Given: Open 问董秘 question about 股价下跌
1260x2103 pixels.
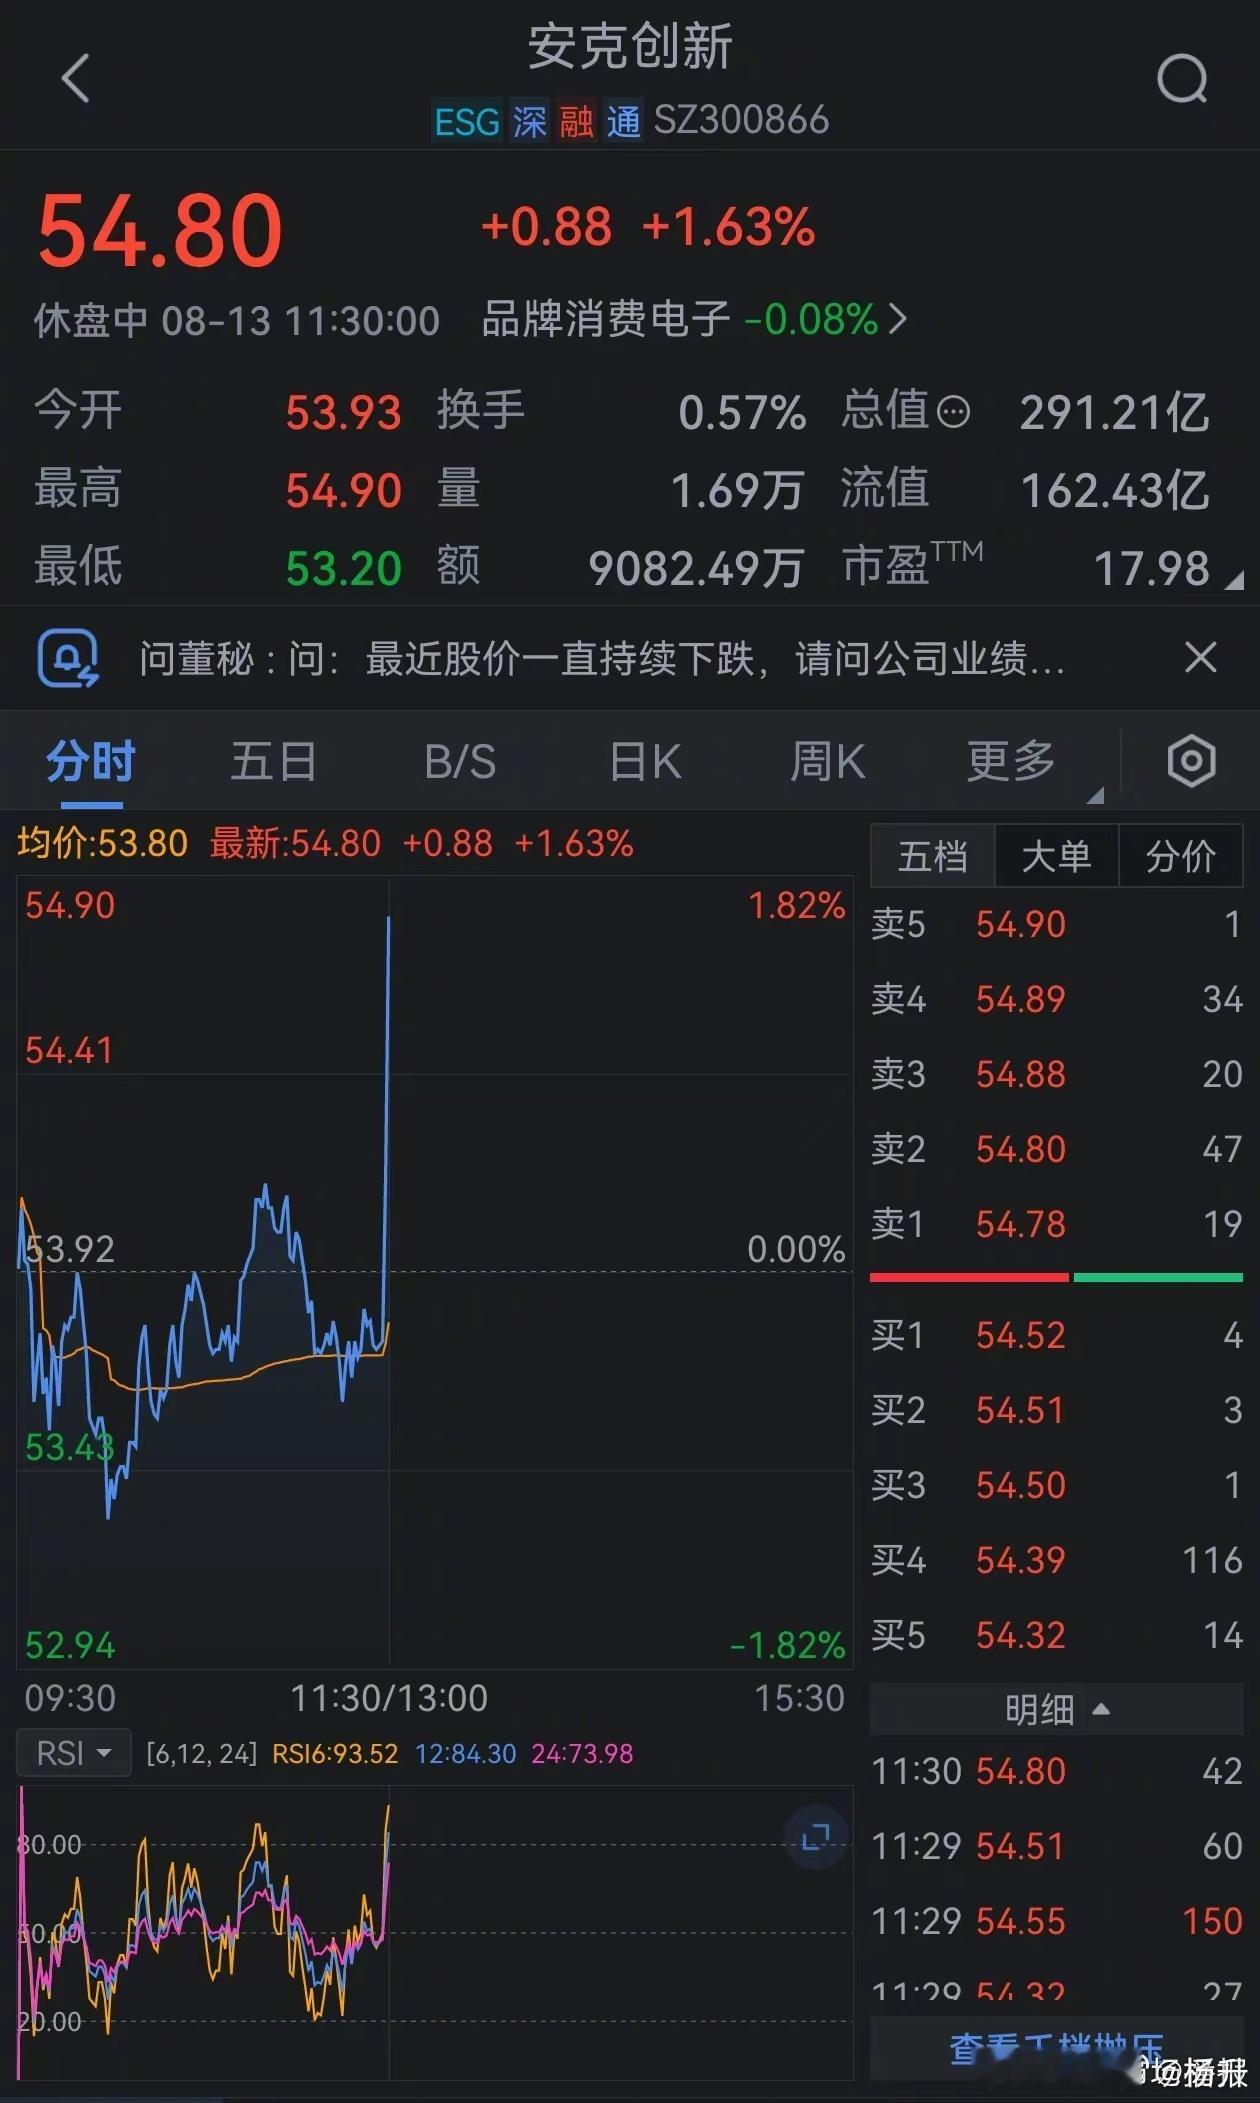Looking at the screenshot, I should pyautogui.click(x=602, y=658).
